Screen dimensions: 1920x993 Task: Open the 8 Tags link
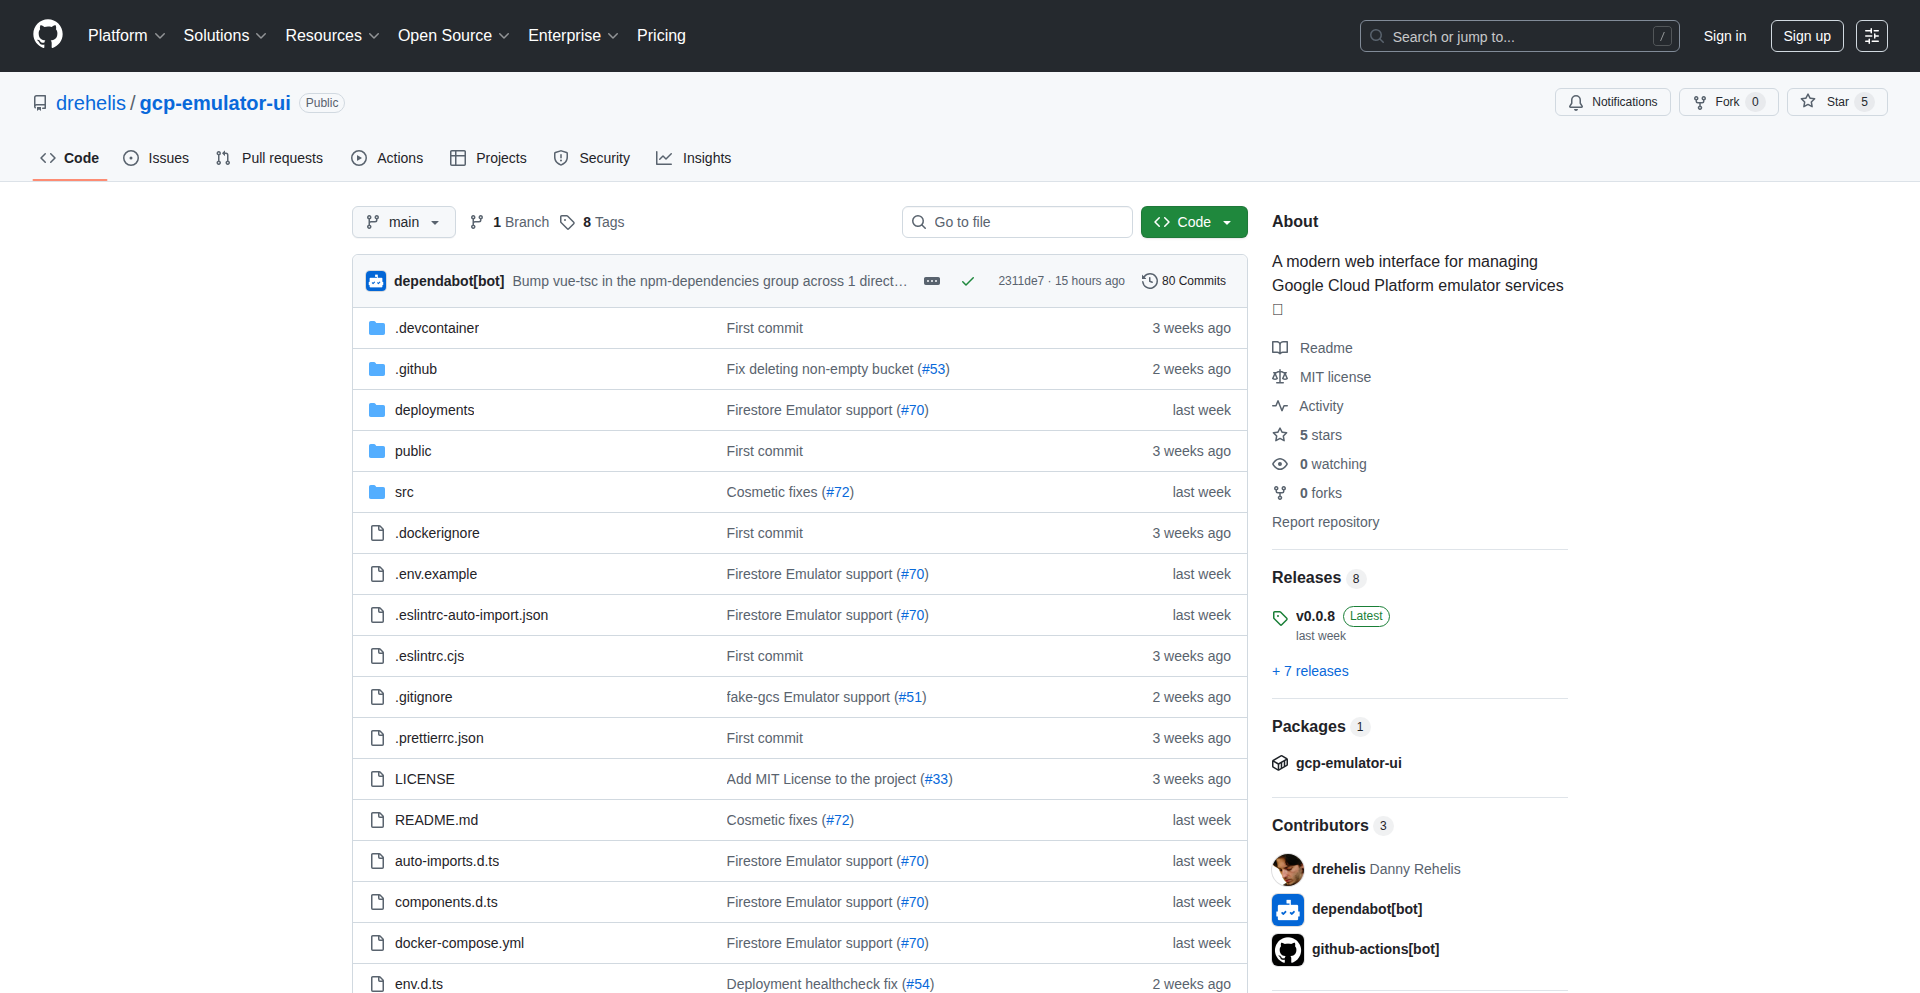(592, 222)
